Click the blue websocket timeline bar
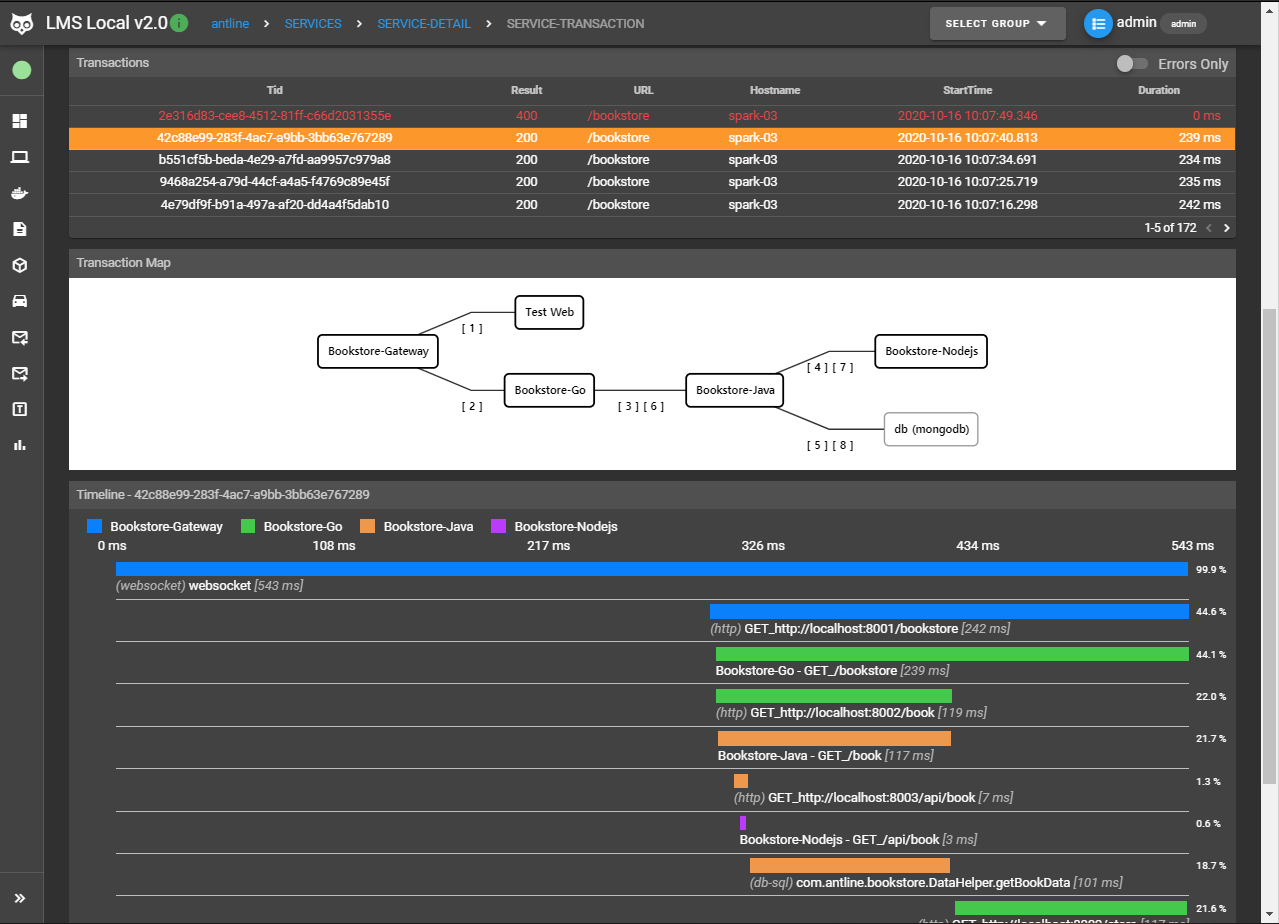The image size is (1279, 924). [x=651, y=569]
